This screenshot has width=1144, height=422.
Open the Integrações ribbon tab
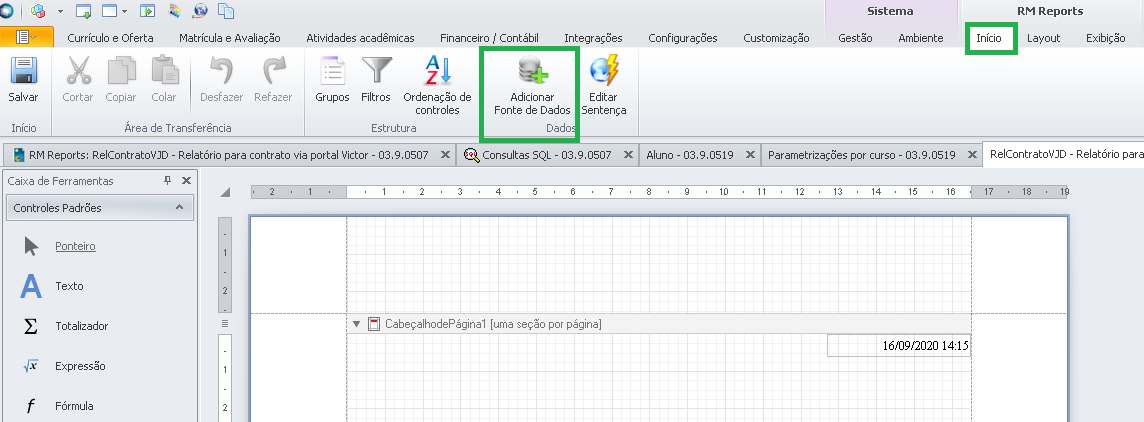click(593, 38)
